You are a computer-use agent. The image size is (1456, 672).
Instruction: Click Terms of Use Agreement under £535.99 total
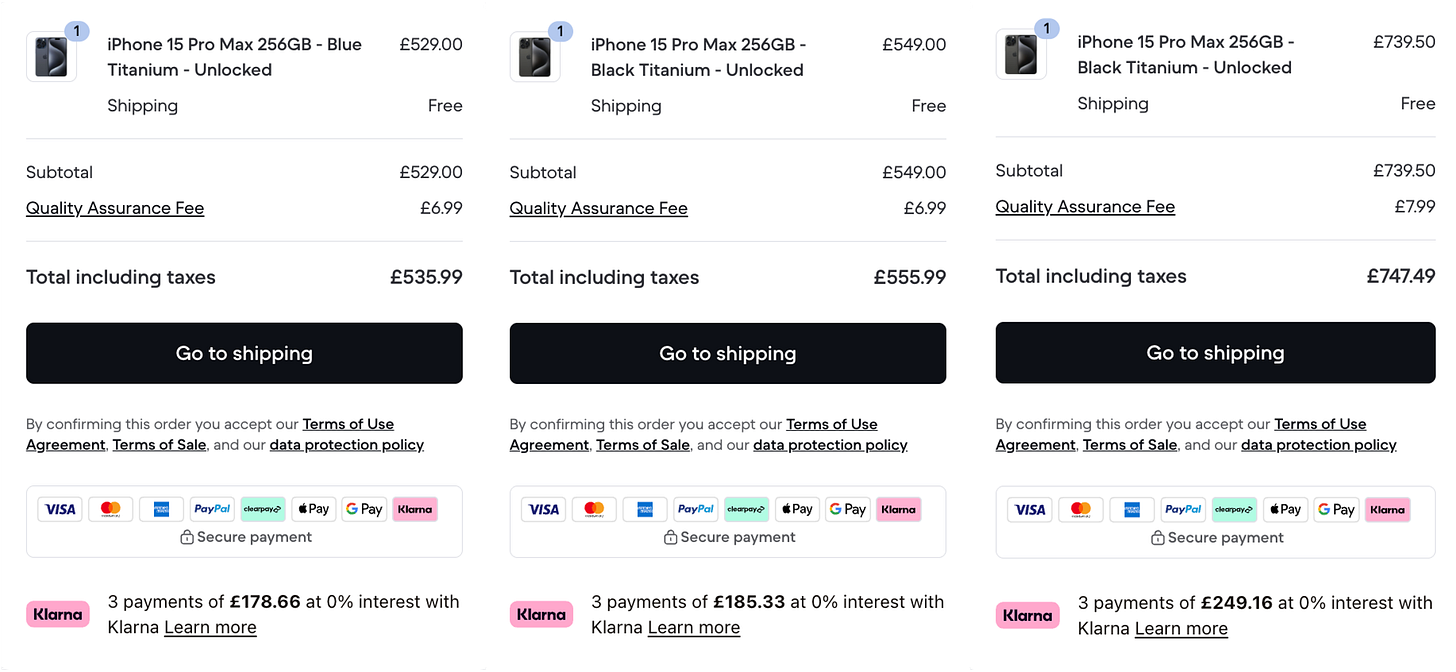(x=348, y=424)
